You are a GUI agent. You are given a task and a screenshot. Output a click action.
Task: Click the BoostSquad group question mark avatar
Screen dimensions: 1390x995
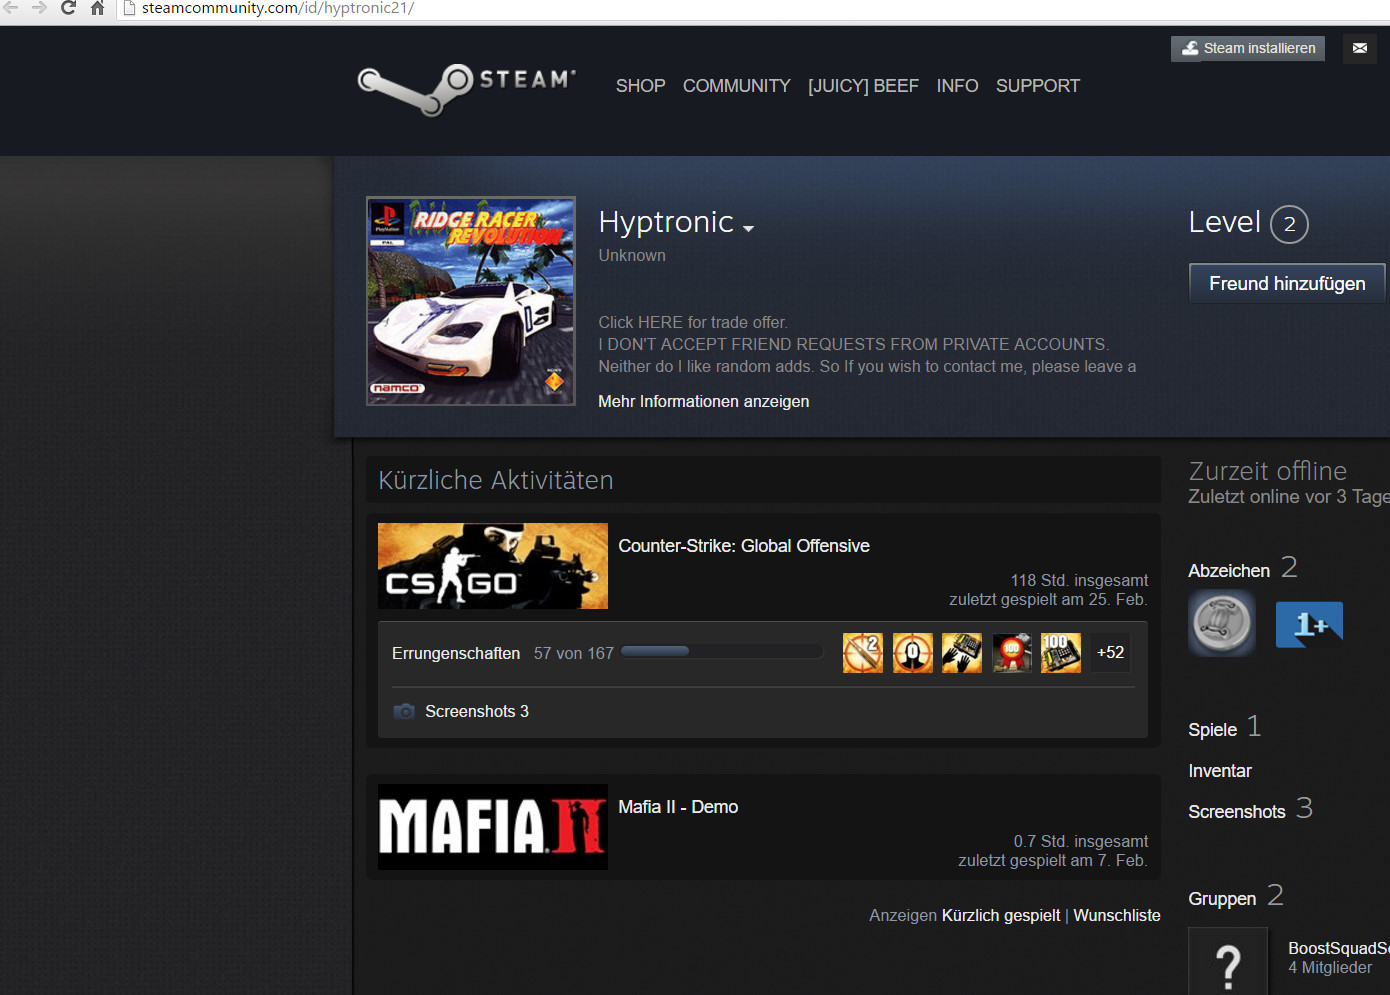click(1227, 962)
